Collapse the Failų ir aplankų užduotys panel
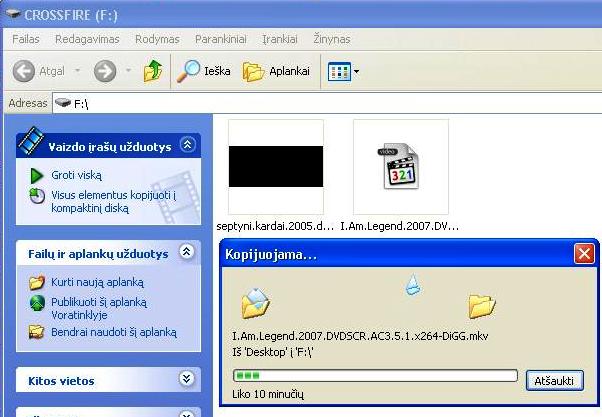Image resolution: width=602 pixels, height=417 pixels. (186, 254)
